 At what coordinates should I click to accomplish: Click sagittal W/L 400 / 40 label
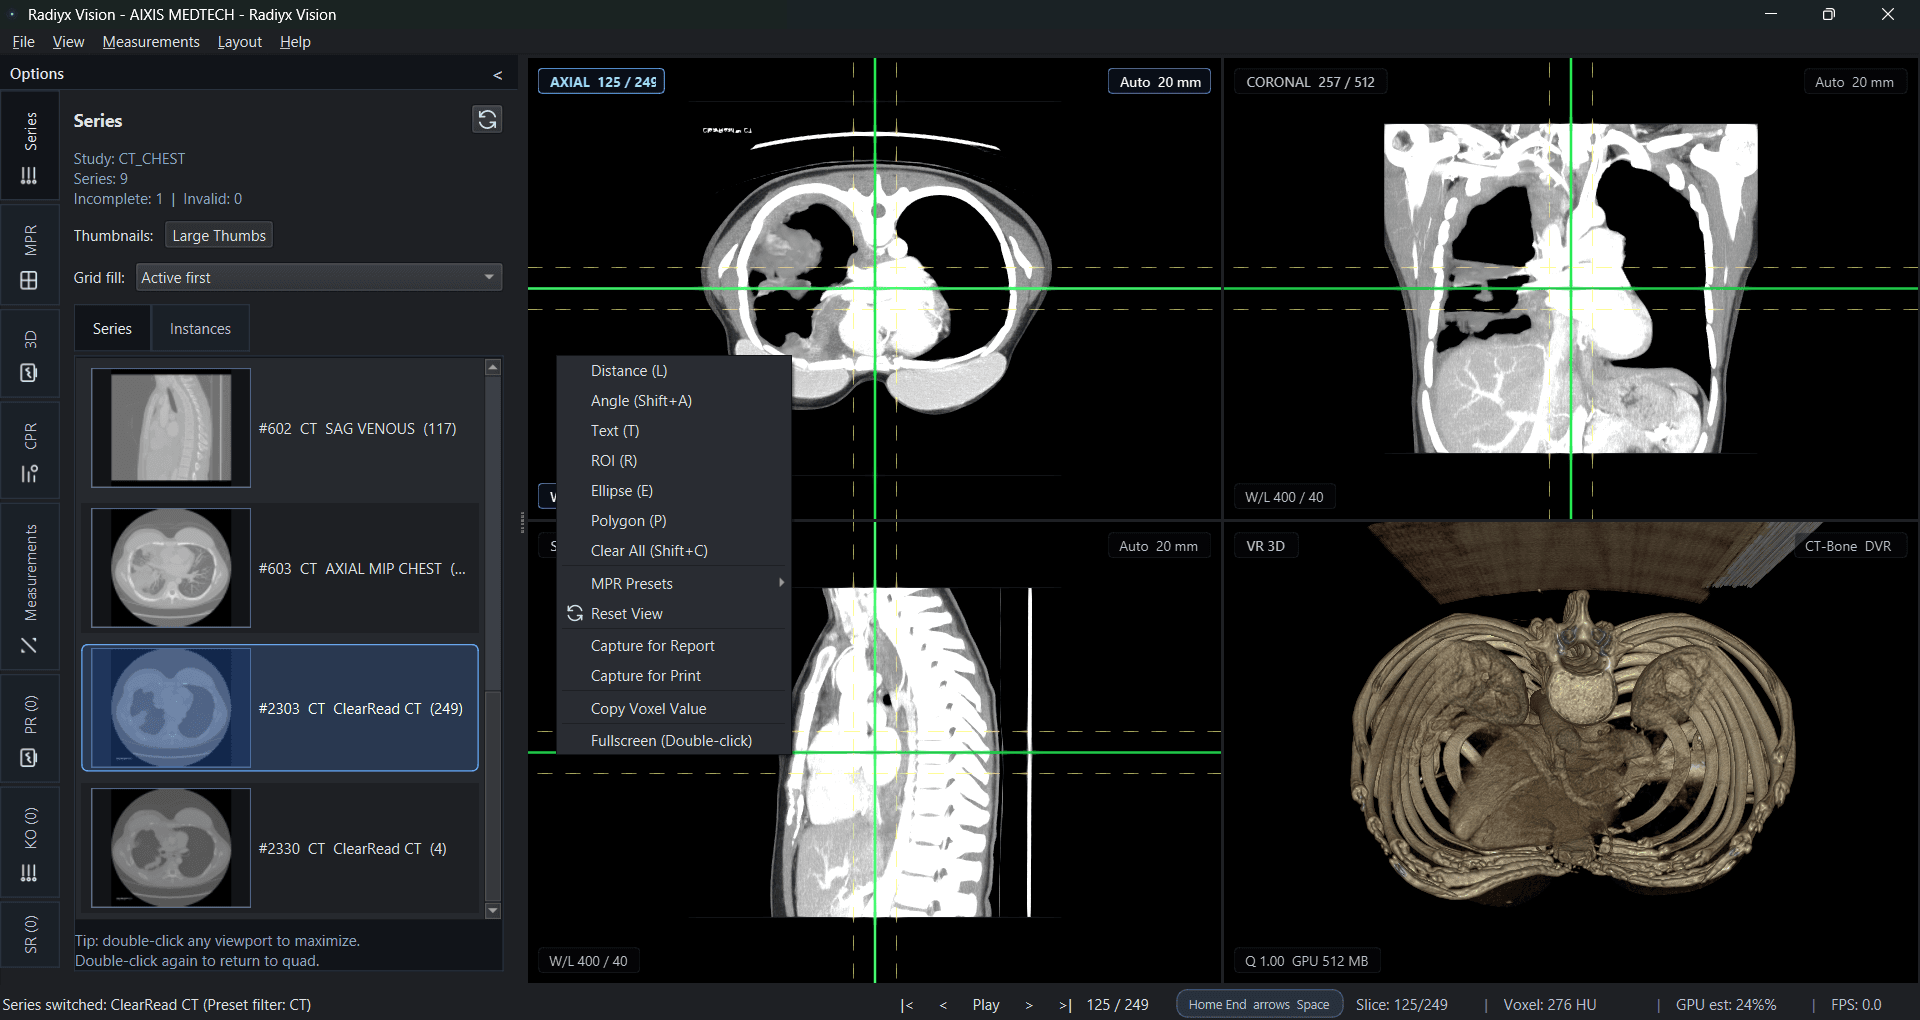point(588,961)
